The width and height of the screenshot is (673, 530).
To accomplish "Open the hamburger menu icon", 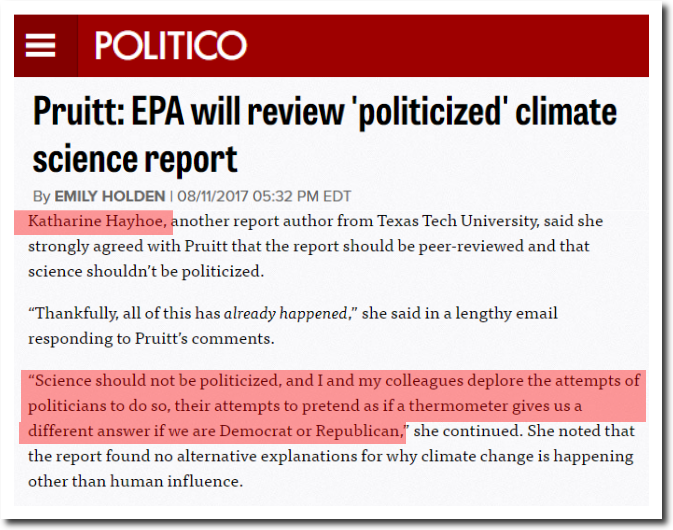I will click(x=40, y=45).
